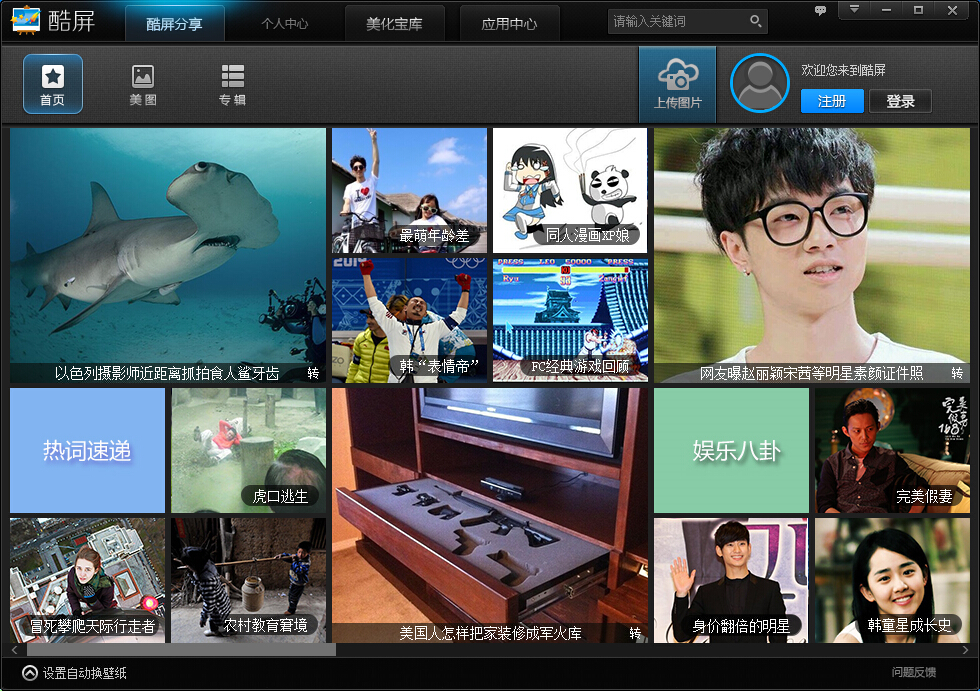Click the search magnifier icon
980x691 pixels.
(x=755, y=20)
